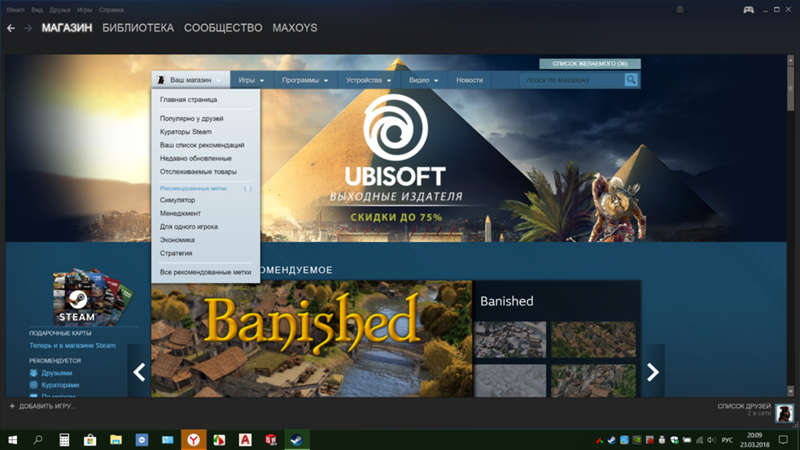Screen dimensions: 800x450
Task: Click the icon next to Кураторами
Action: pos(34,385)
